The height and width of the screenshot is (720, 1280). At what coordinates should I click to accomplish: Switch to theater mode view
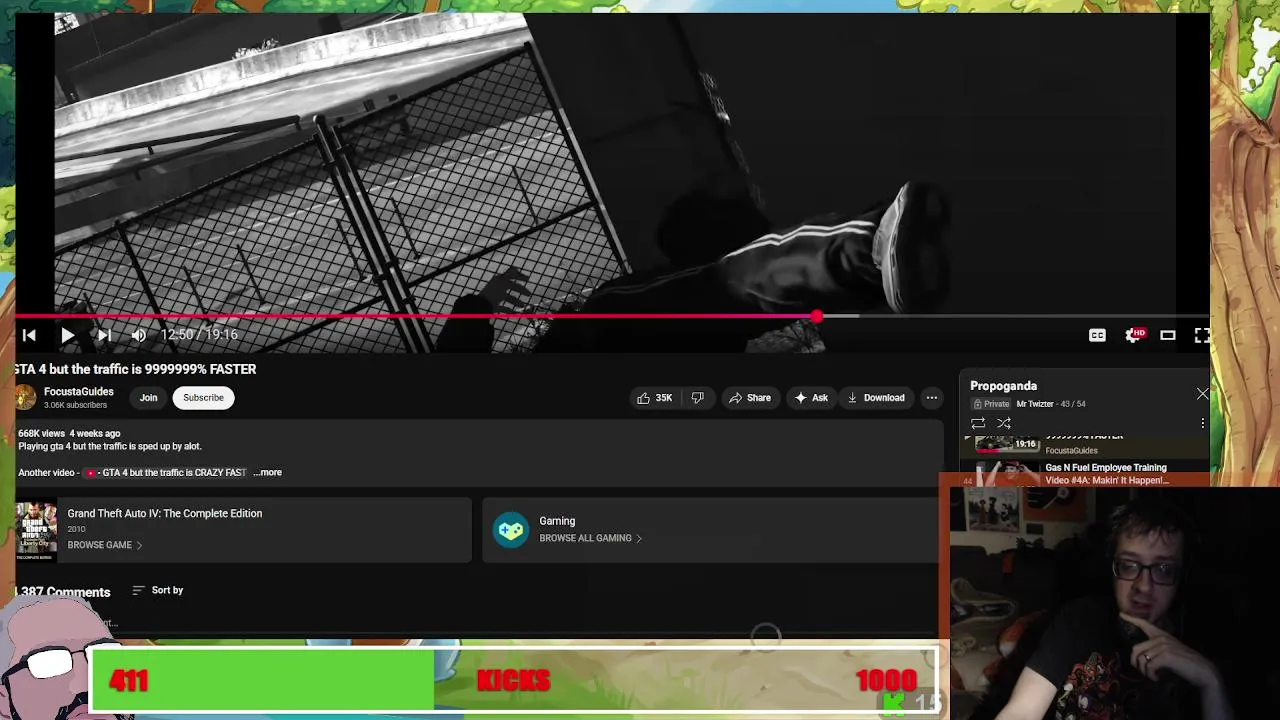tap(1167, 335)
